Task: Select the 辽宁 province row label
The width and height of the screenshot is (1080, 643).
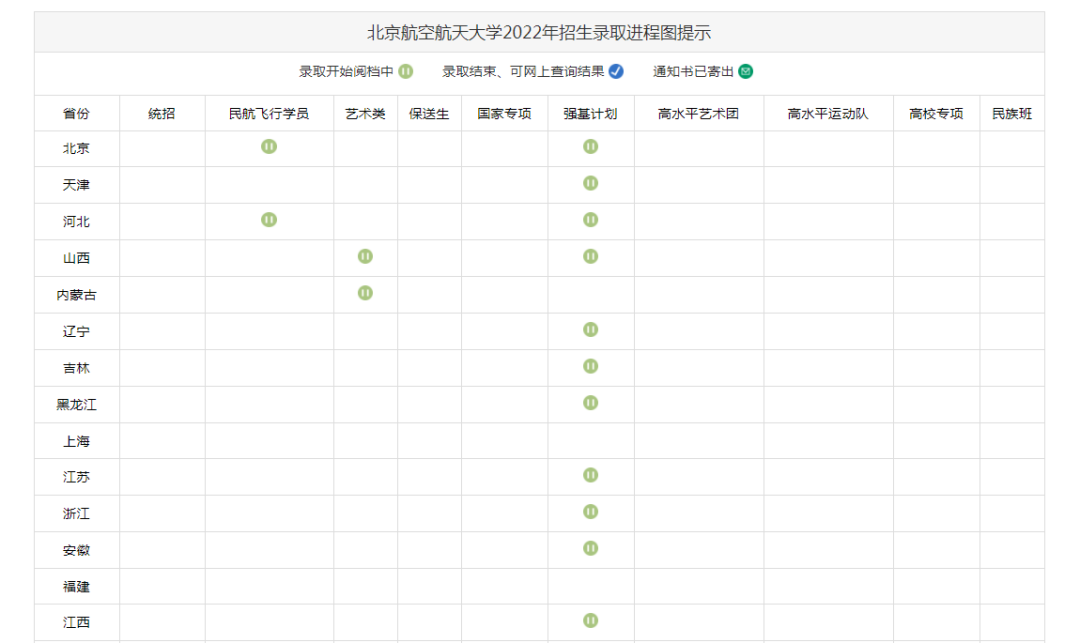Action: coord(76,331)
